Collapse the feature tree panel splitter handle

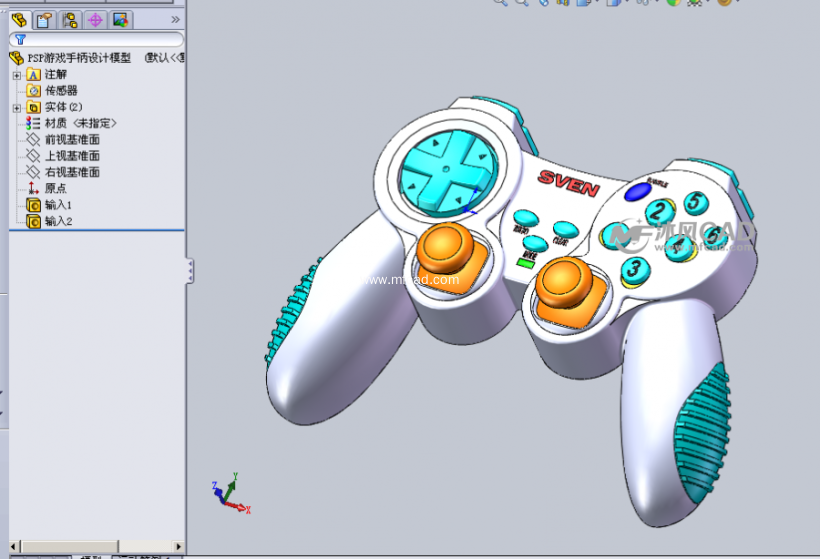tap(190, 271)
